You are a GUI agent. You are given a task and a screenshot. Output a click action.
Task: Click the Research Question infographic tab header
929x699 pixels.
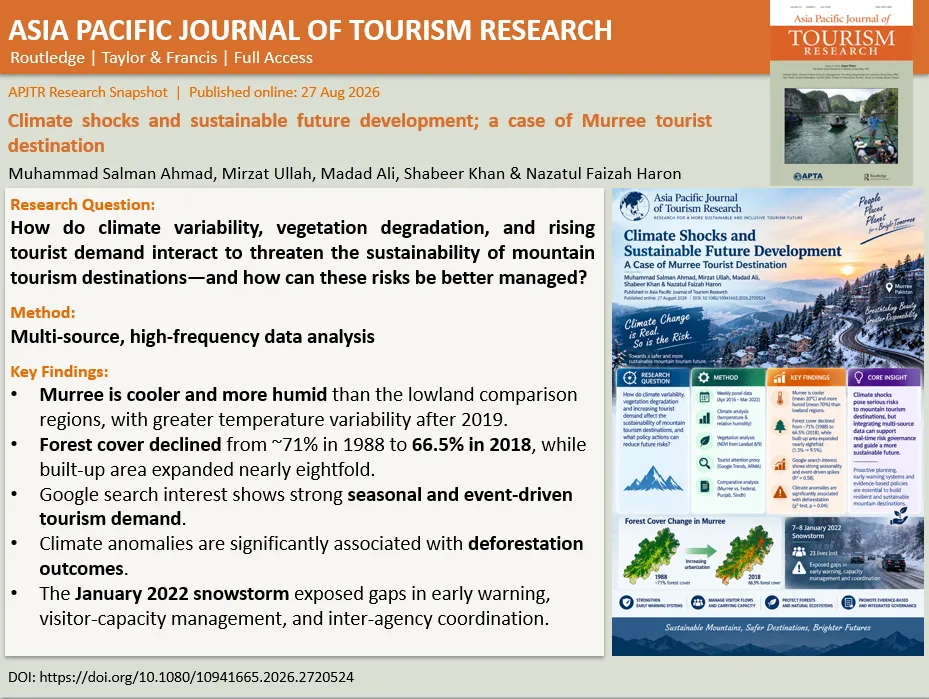(x=653, y=377)
